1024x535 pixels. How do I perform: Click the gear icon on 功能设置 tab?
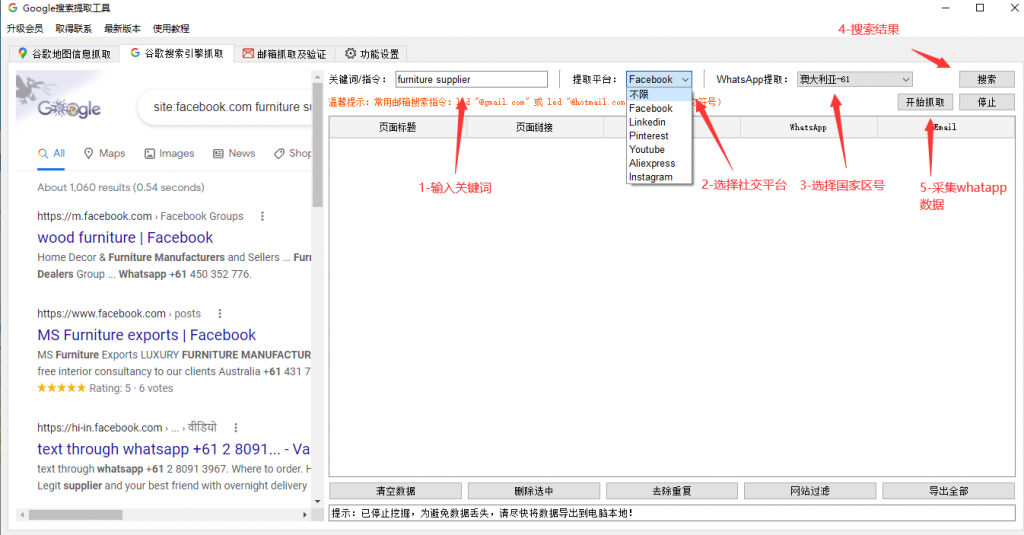351,53
